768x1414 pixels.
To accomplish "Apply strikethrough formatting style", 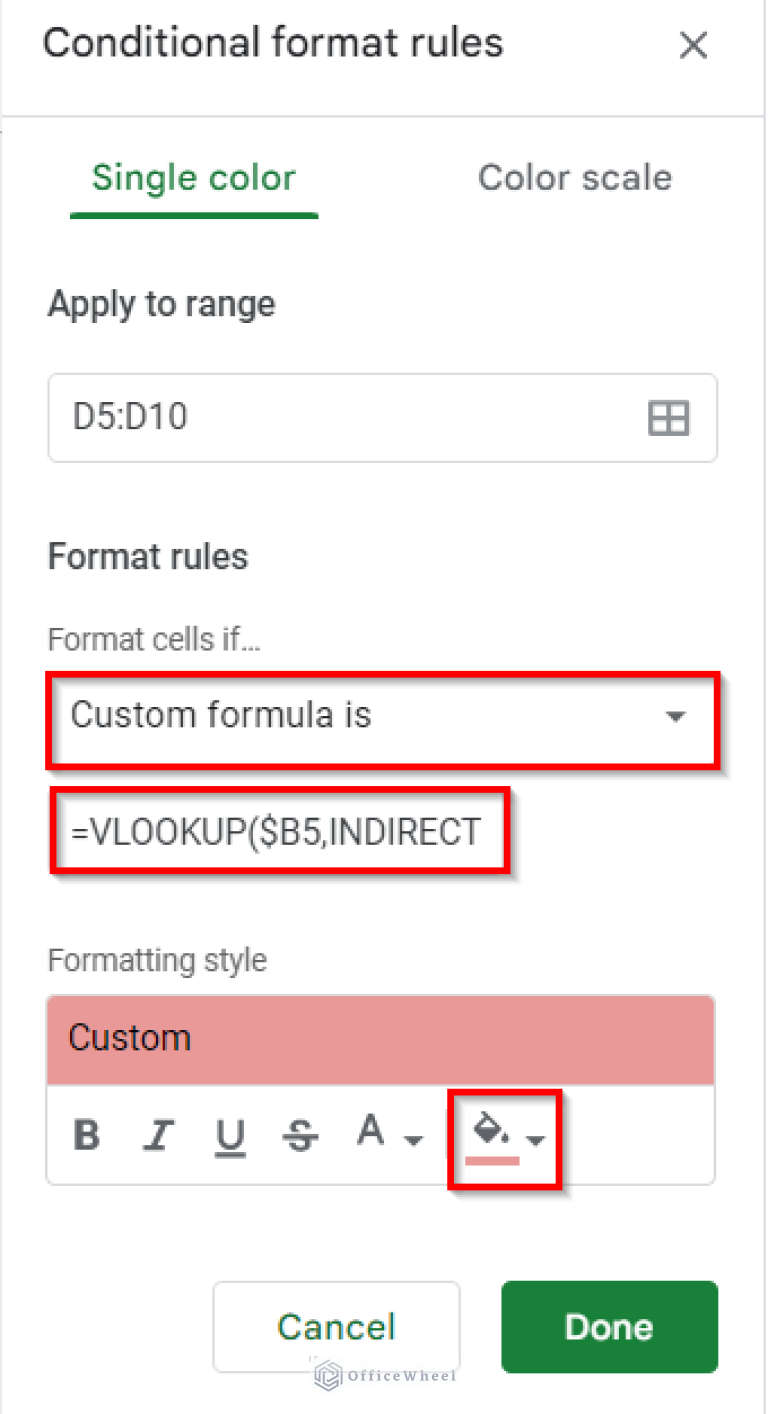I will click(300, 1135).
